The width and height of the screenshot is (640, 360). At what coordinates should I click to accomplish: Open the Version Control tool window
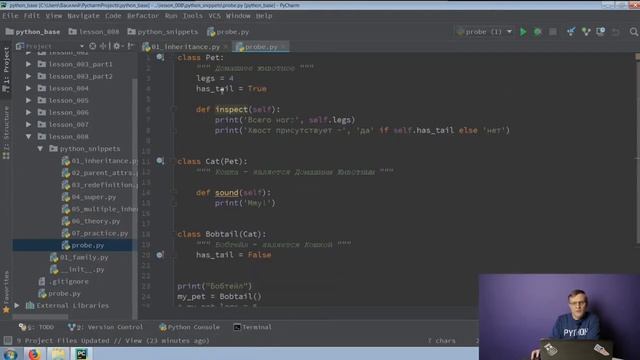pos(106,327)
